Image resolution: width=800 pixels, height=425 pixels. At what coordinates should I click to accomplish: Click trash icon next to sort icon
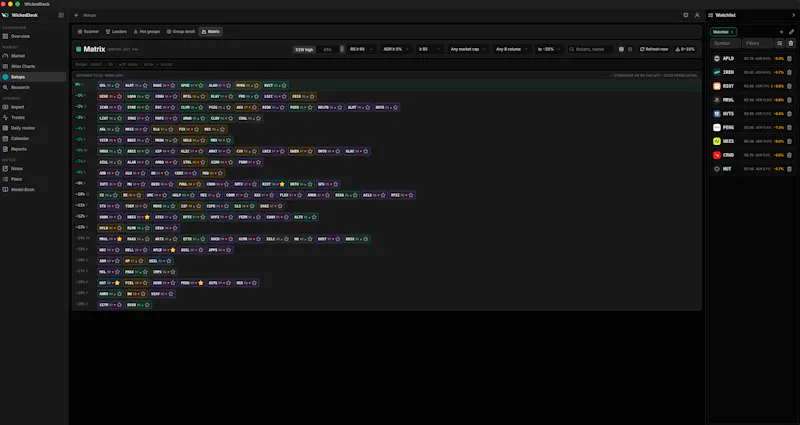pyautogui.click(x=791, y=43)
